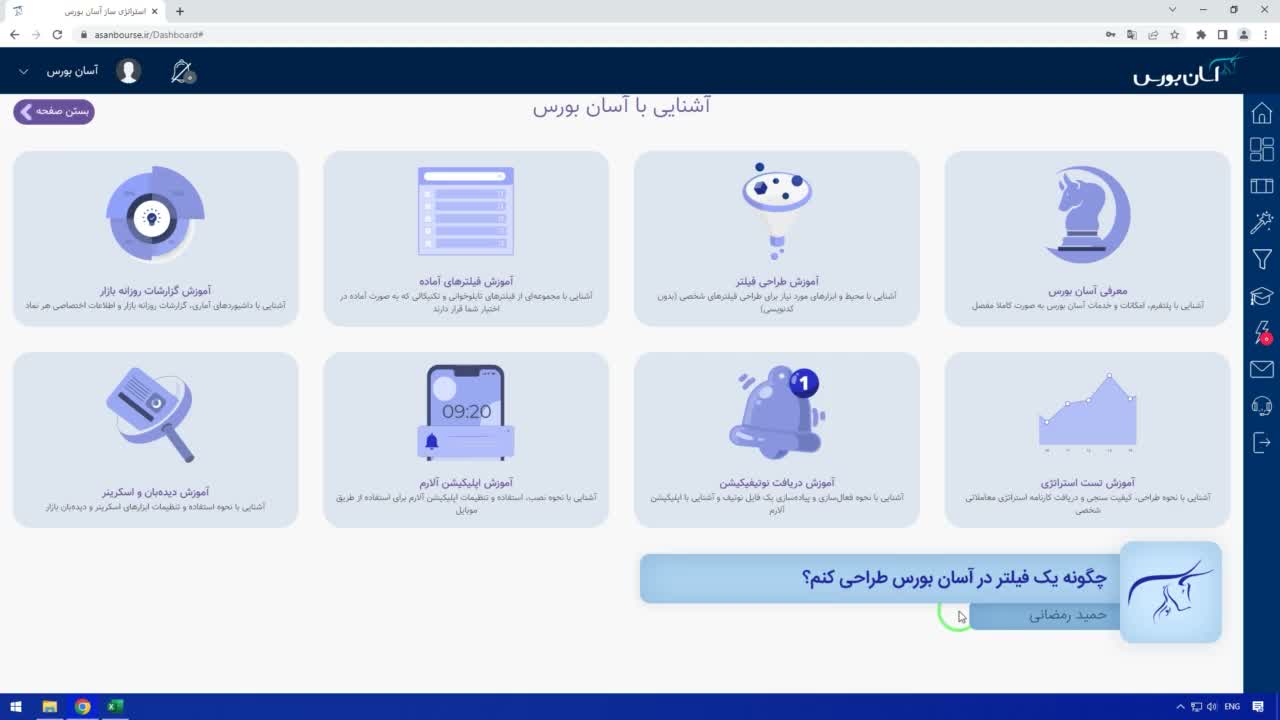Open the graduation cap tutorials icon

(1261, 297)
